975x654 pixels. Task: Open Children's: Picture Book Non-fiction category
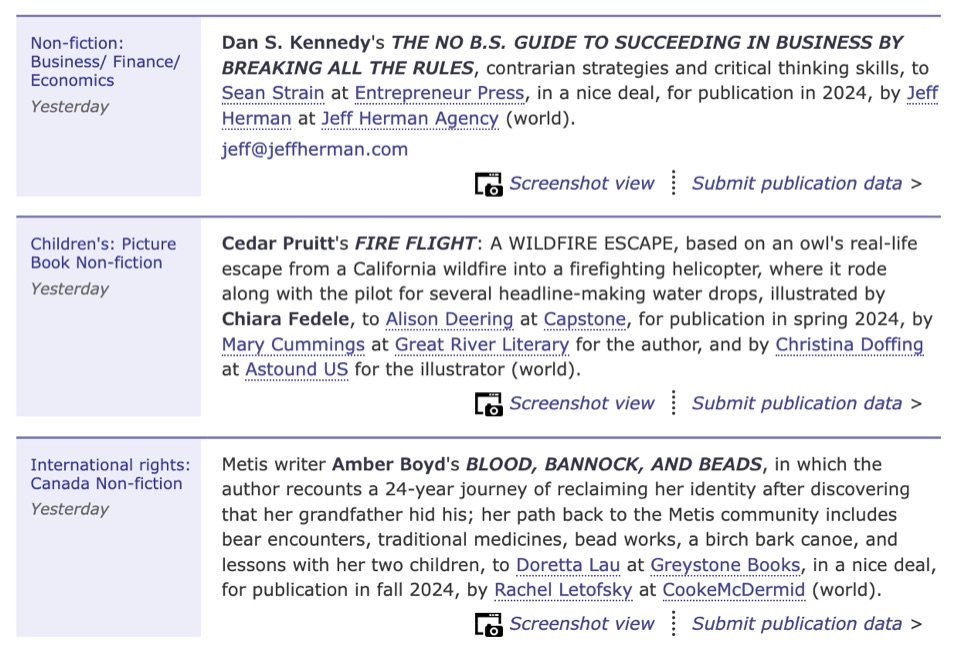pyautogui.click(x=102, y=253)
